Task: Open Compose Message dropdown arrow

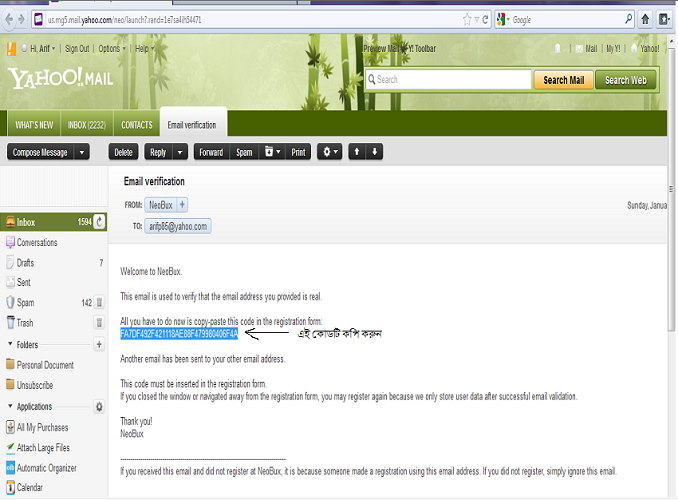Action: [x=82, y=152]
